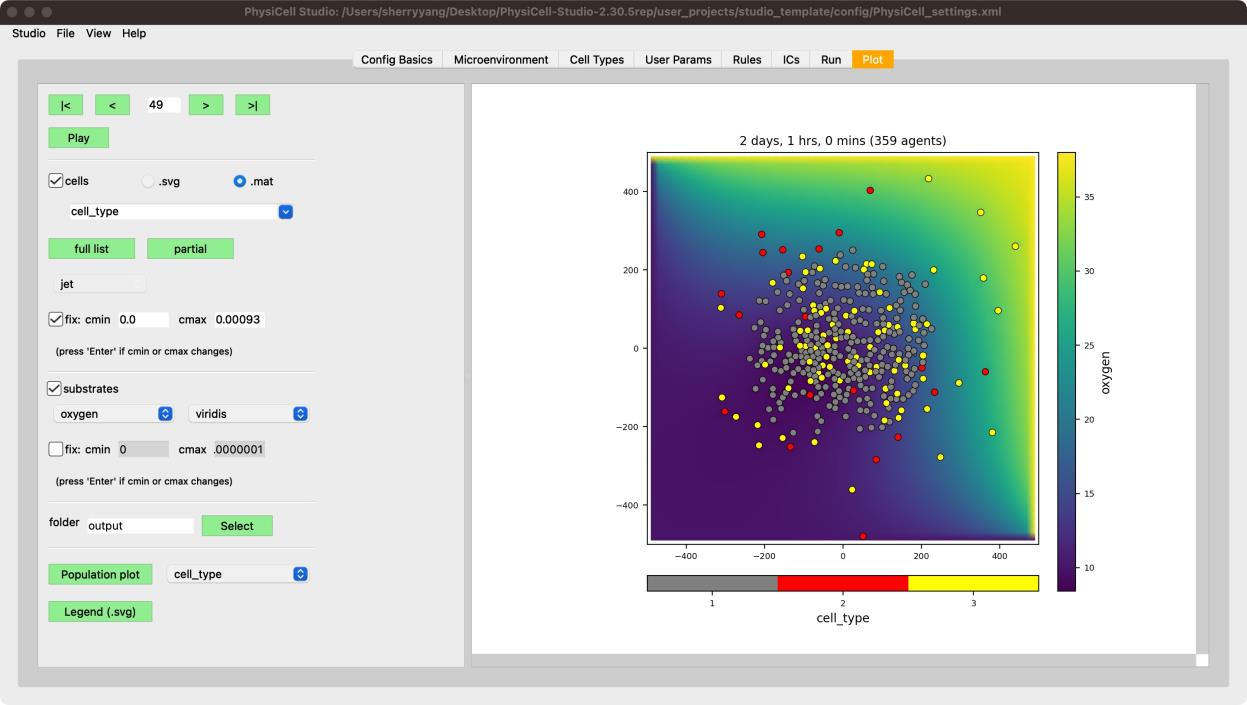Open the Cell Types tab
The width and height of the screenshot is (1247, 705).
point(596,60)
